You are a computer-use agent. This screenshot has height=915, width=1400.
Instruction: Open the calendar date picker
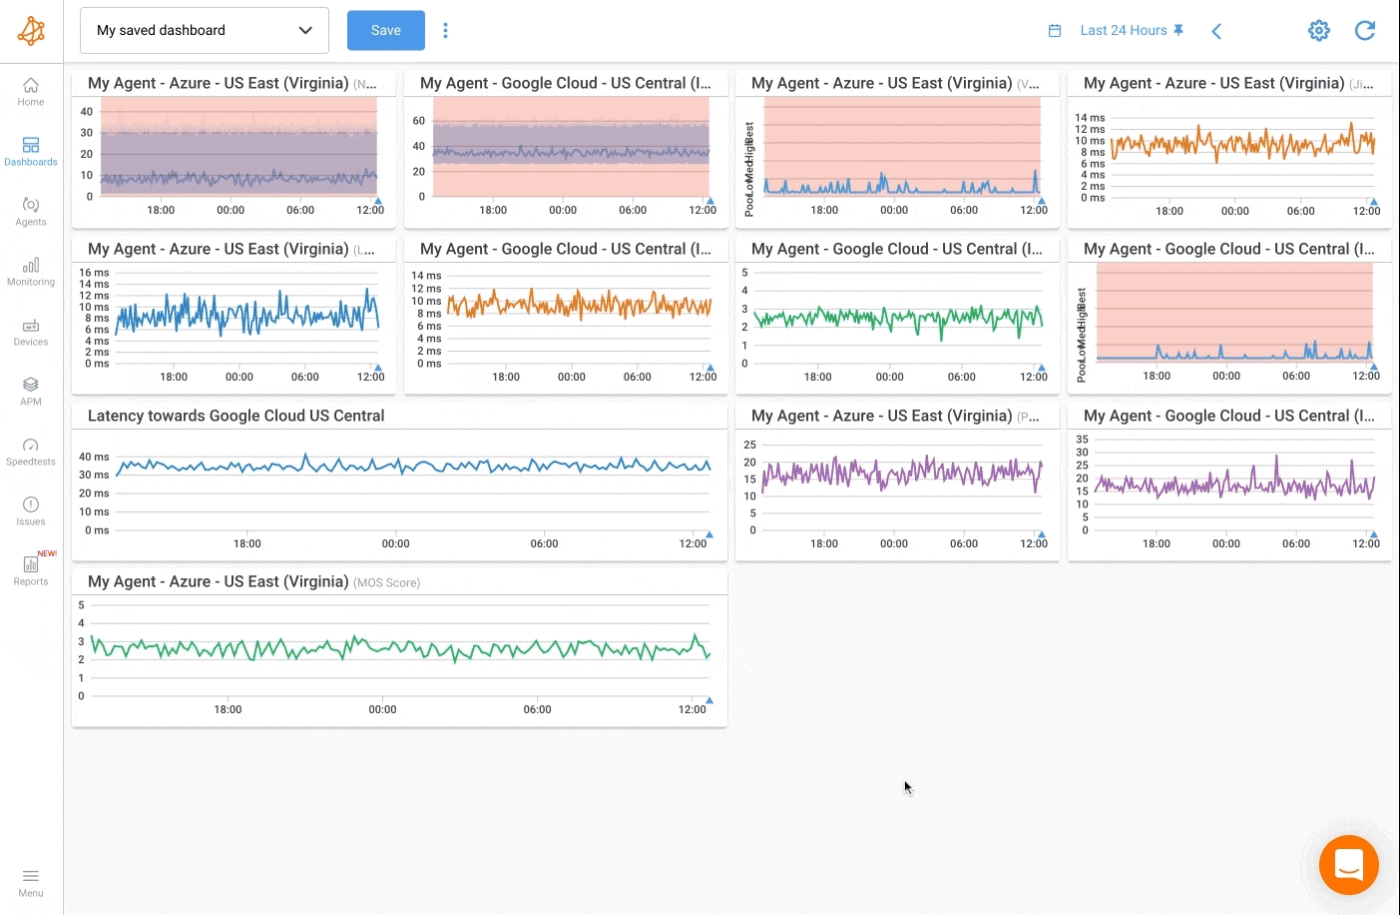[1055, 30]
